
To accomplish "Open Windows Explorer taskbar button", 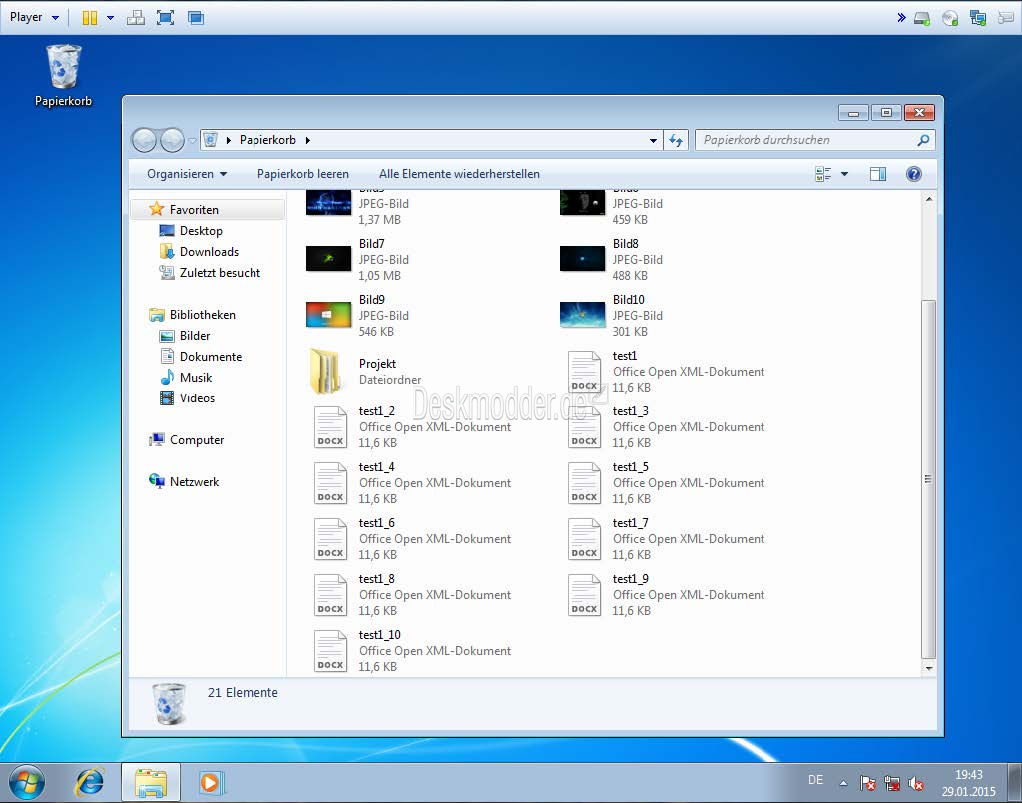I will tap(151, 782).
